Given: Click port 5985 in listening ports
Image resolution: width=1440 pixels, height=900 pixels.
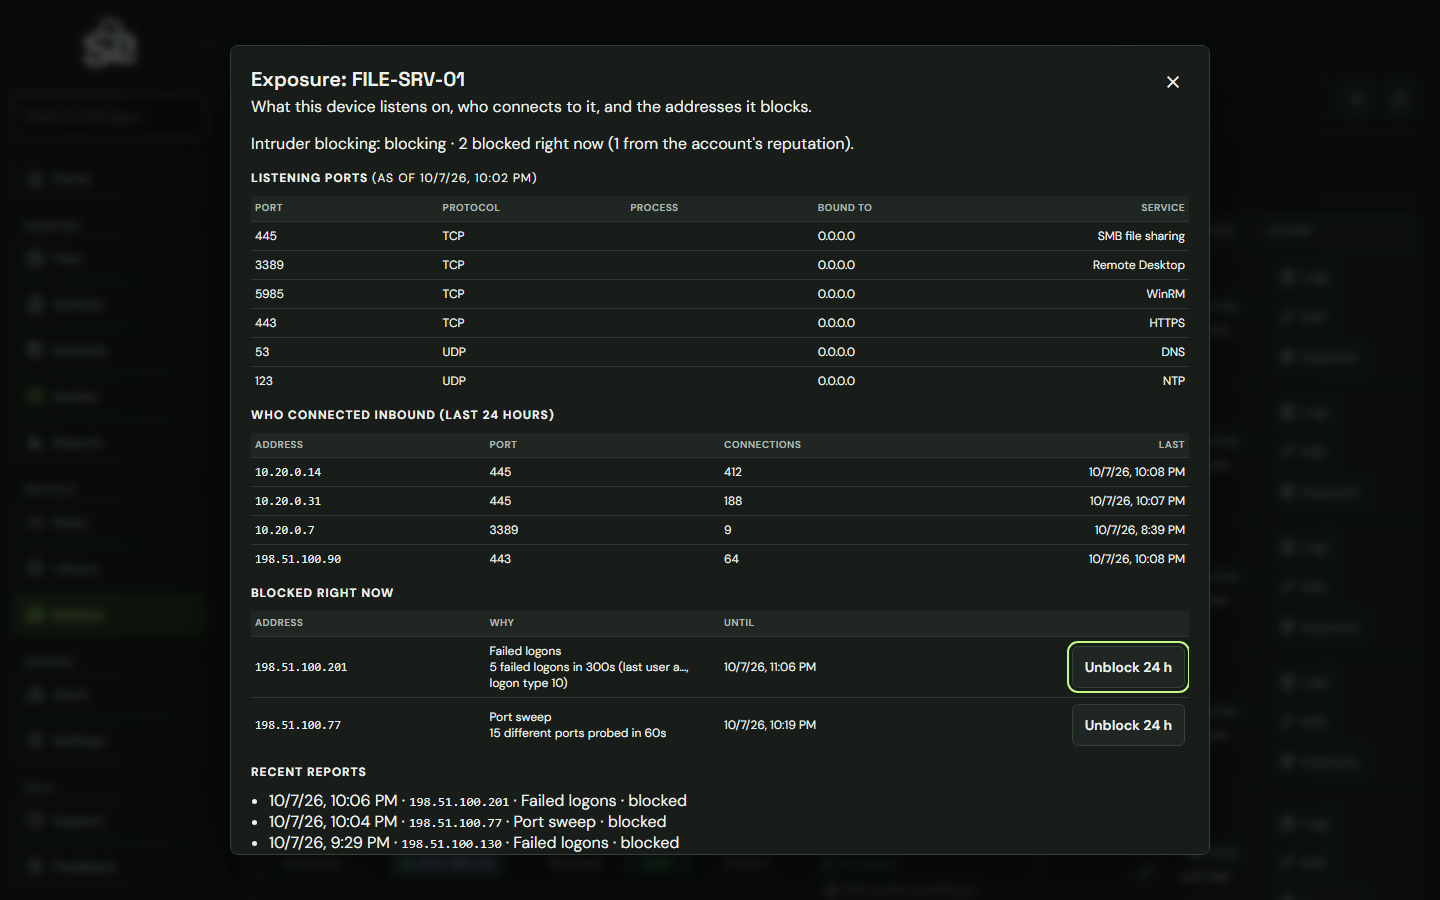Looking at the screenshot, I should coord(269,294).
